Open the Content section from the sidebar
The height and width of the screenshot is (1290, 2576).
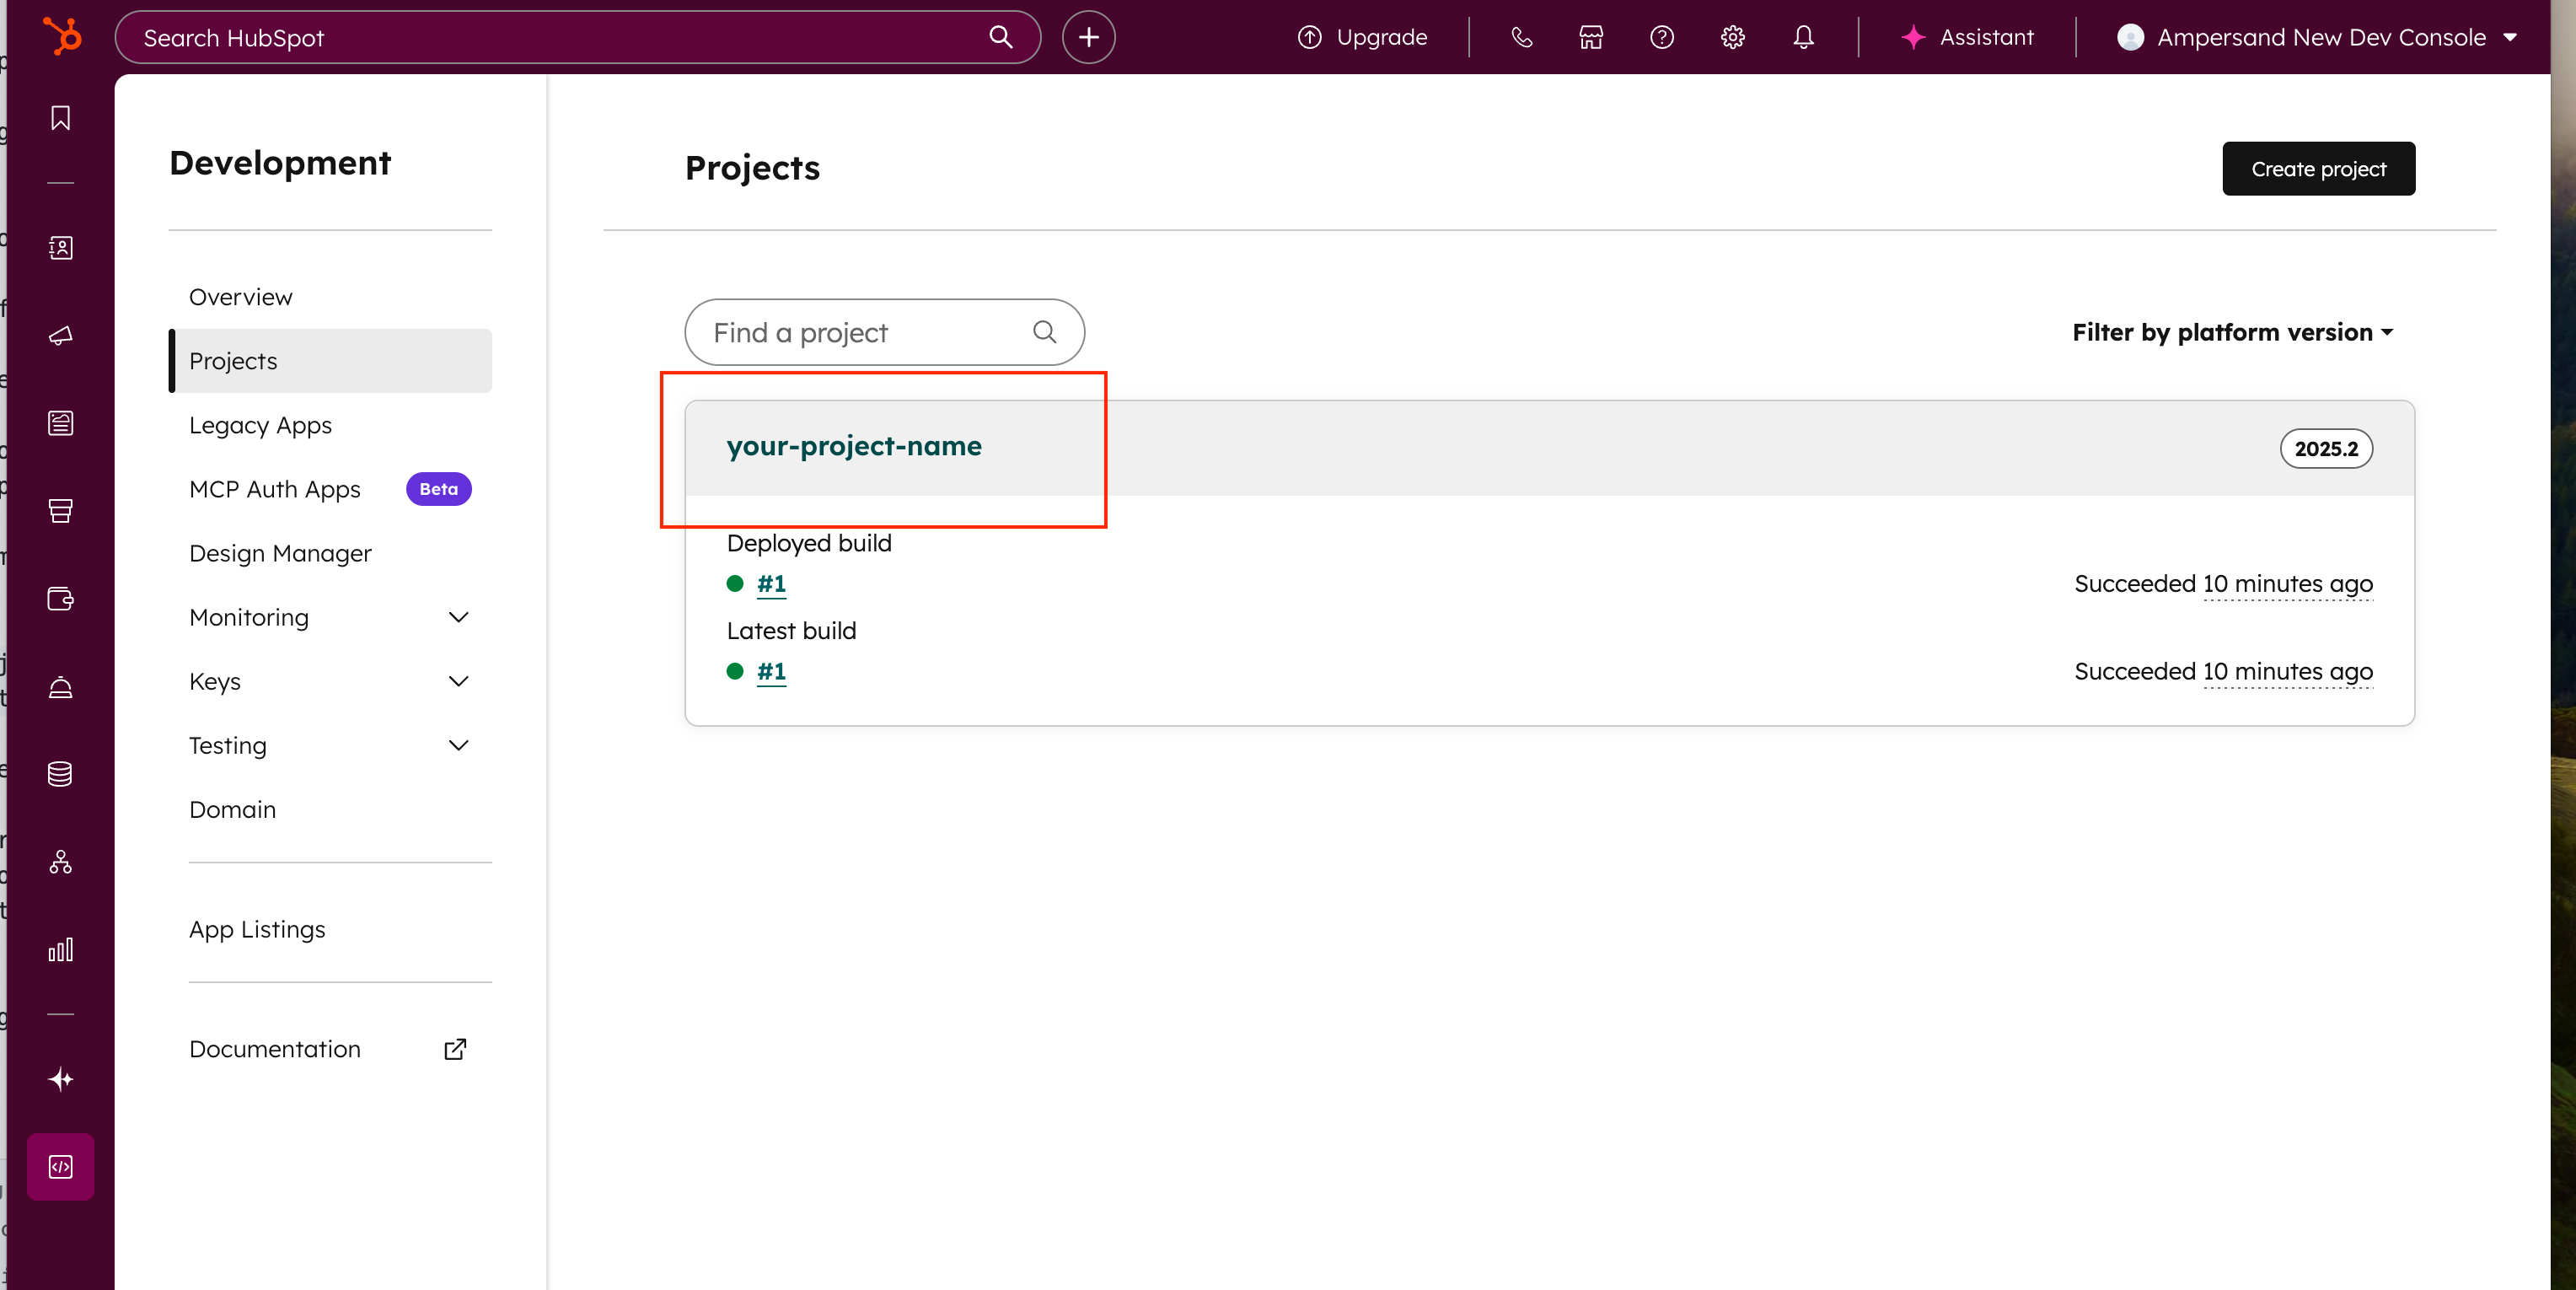point(60,422)
